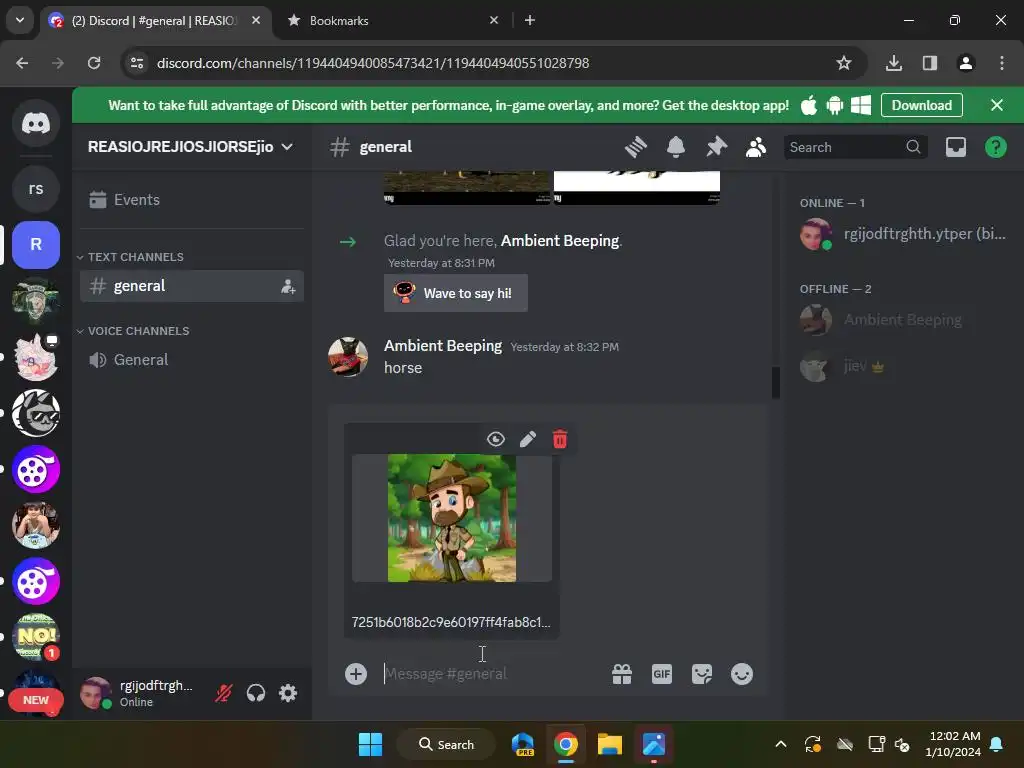Viewport: 1024px width, 768px height.
Task: Open the ranger image attachment thumbnail
Action: 452,518
